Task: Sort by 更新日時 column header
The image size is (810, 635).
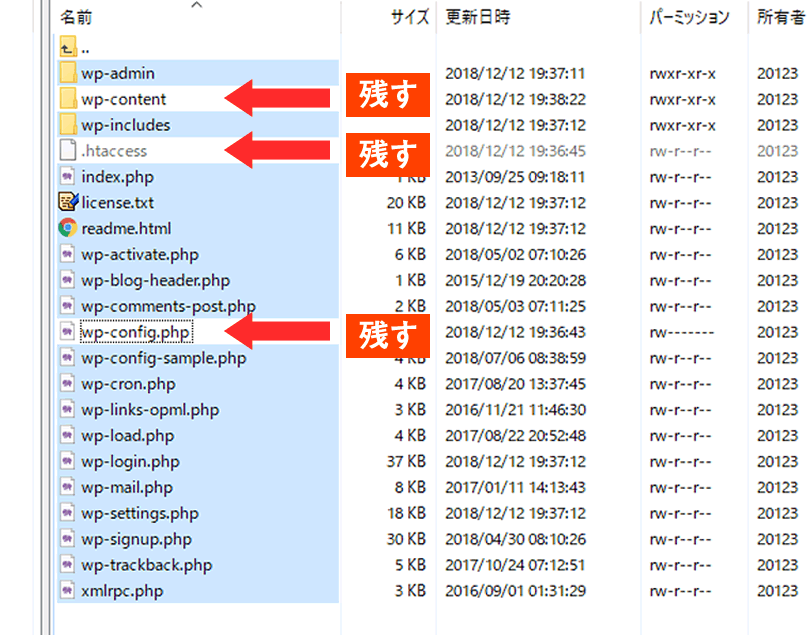Action: point(478,18)
